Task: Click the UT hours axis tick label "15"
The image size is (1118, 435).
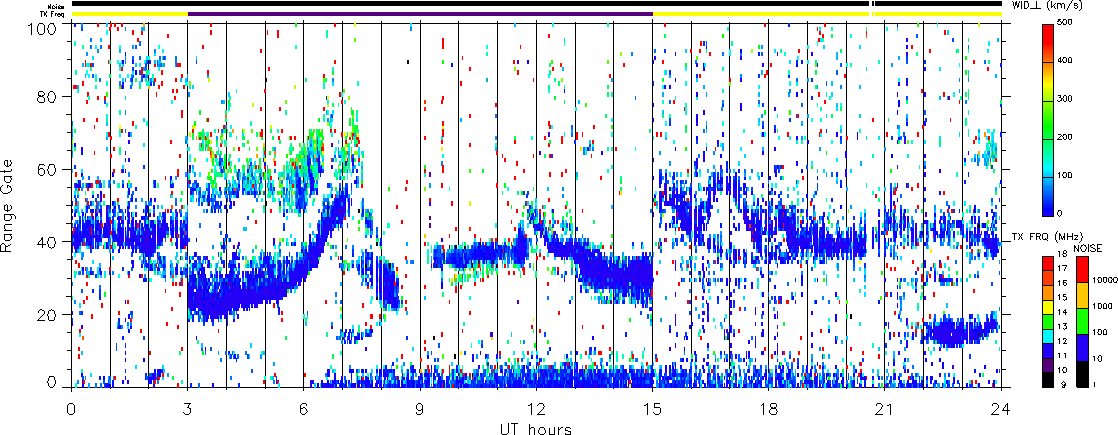Action: [x=652, y=407]
